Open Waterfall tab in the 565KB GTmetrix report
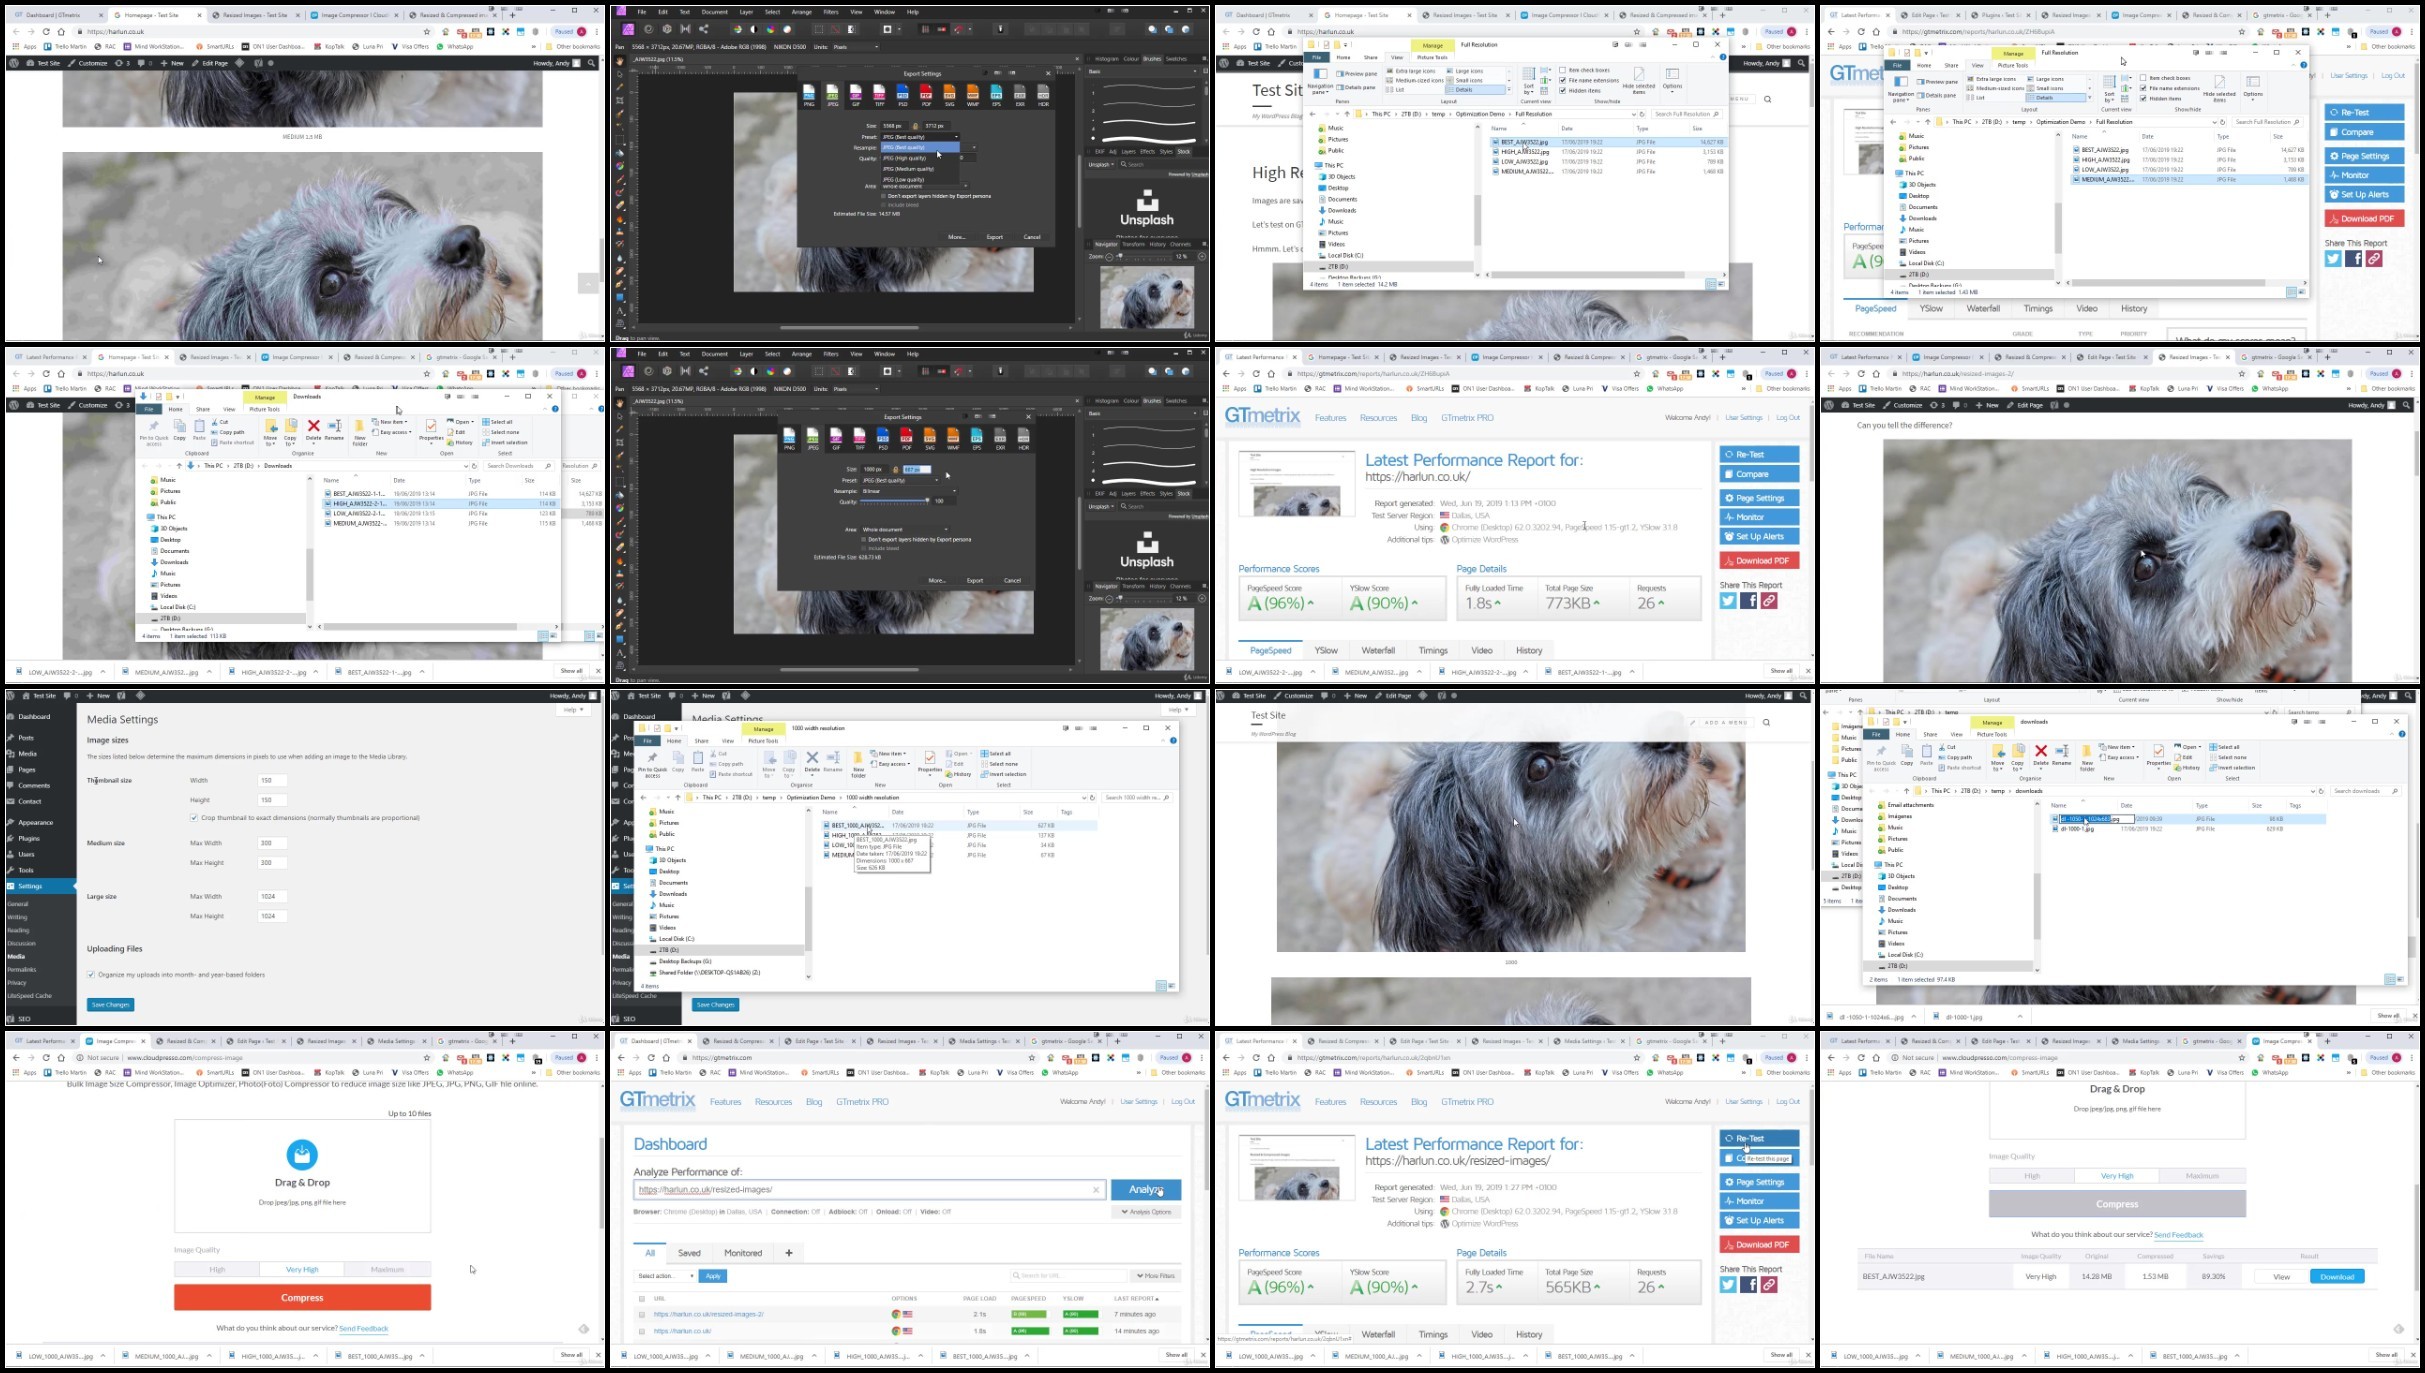This screenshot has height=1373, width=2425. click(x=1378, y=1335)
